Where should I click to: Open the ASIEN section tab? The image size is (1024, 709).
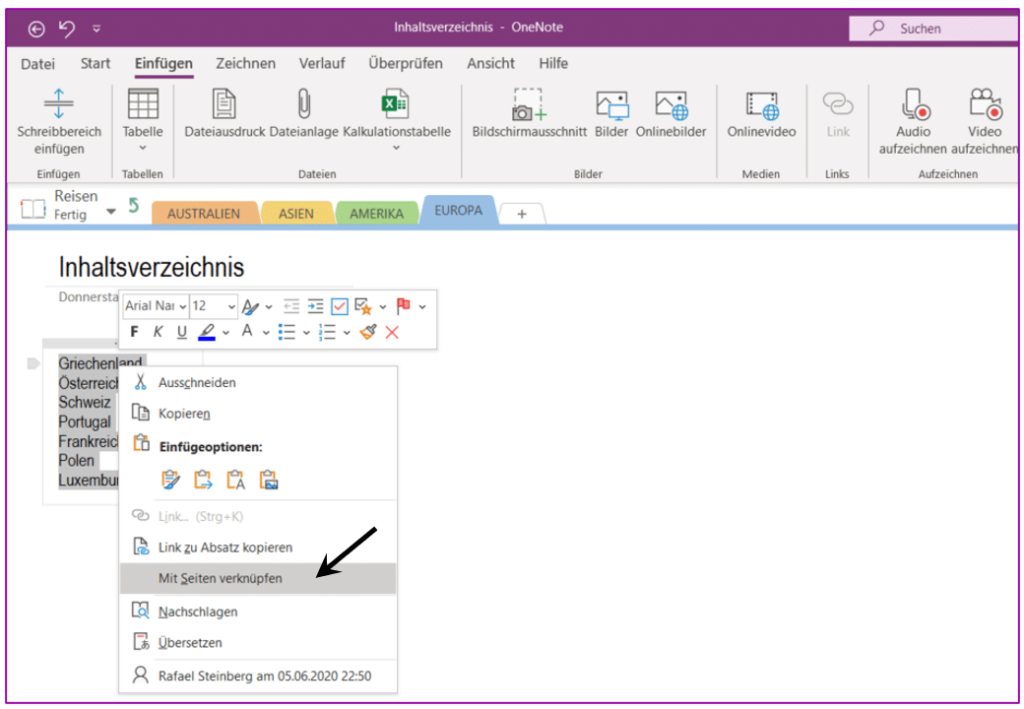click(296, 213)
